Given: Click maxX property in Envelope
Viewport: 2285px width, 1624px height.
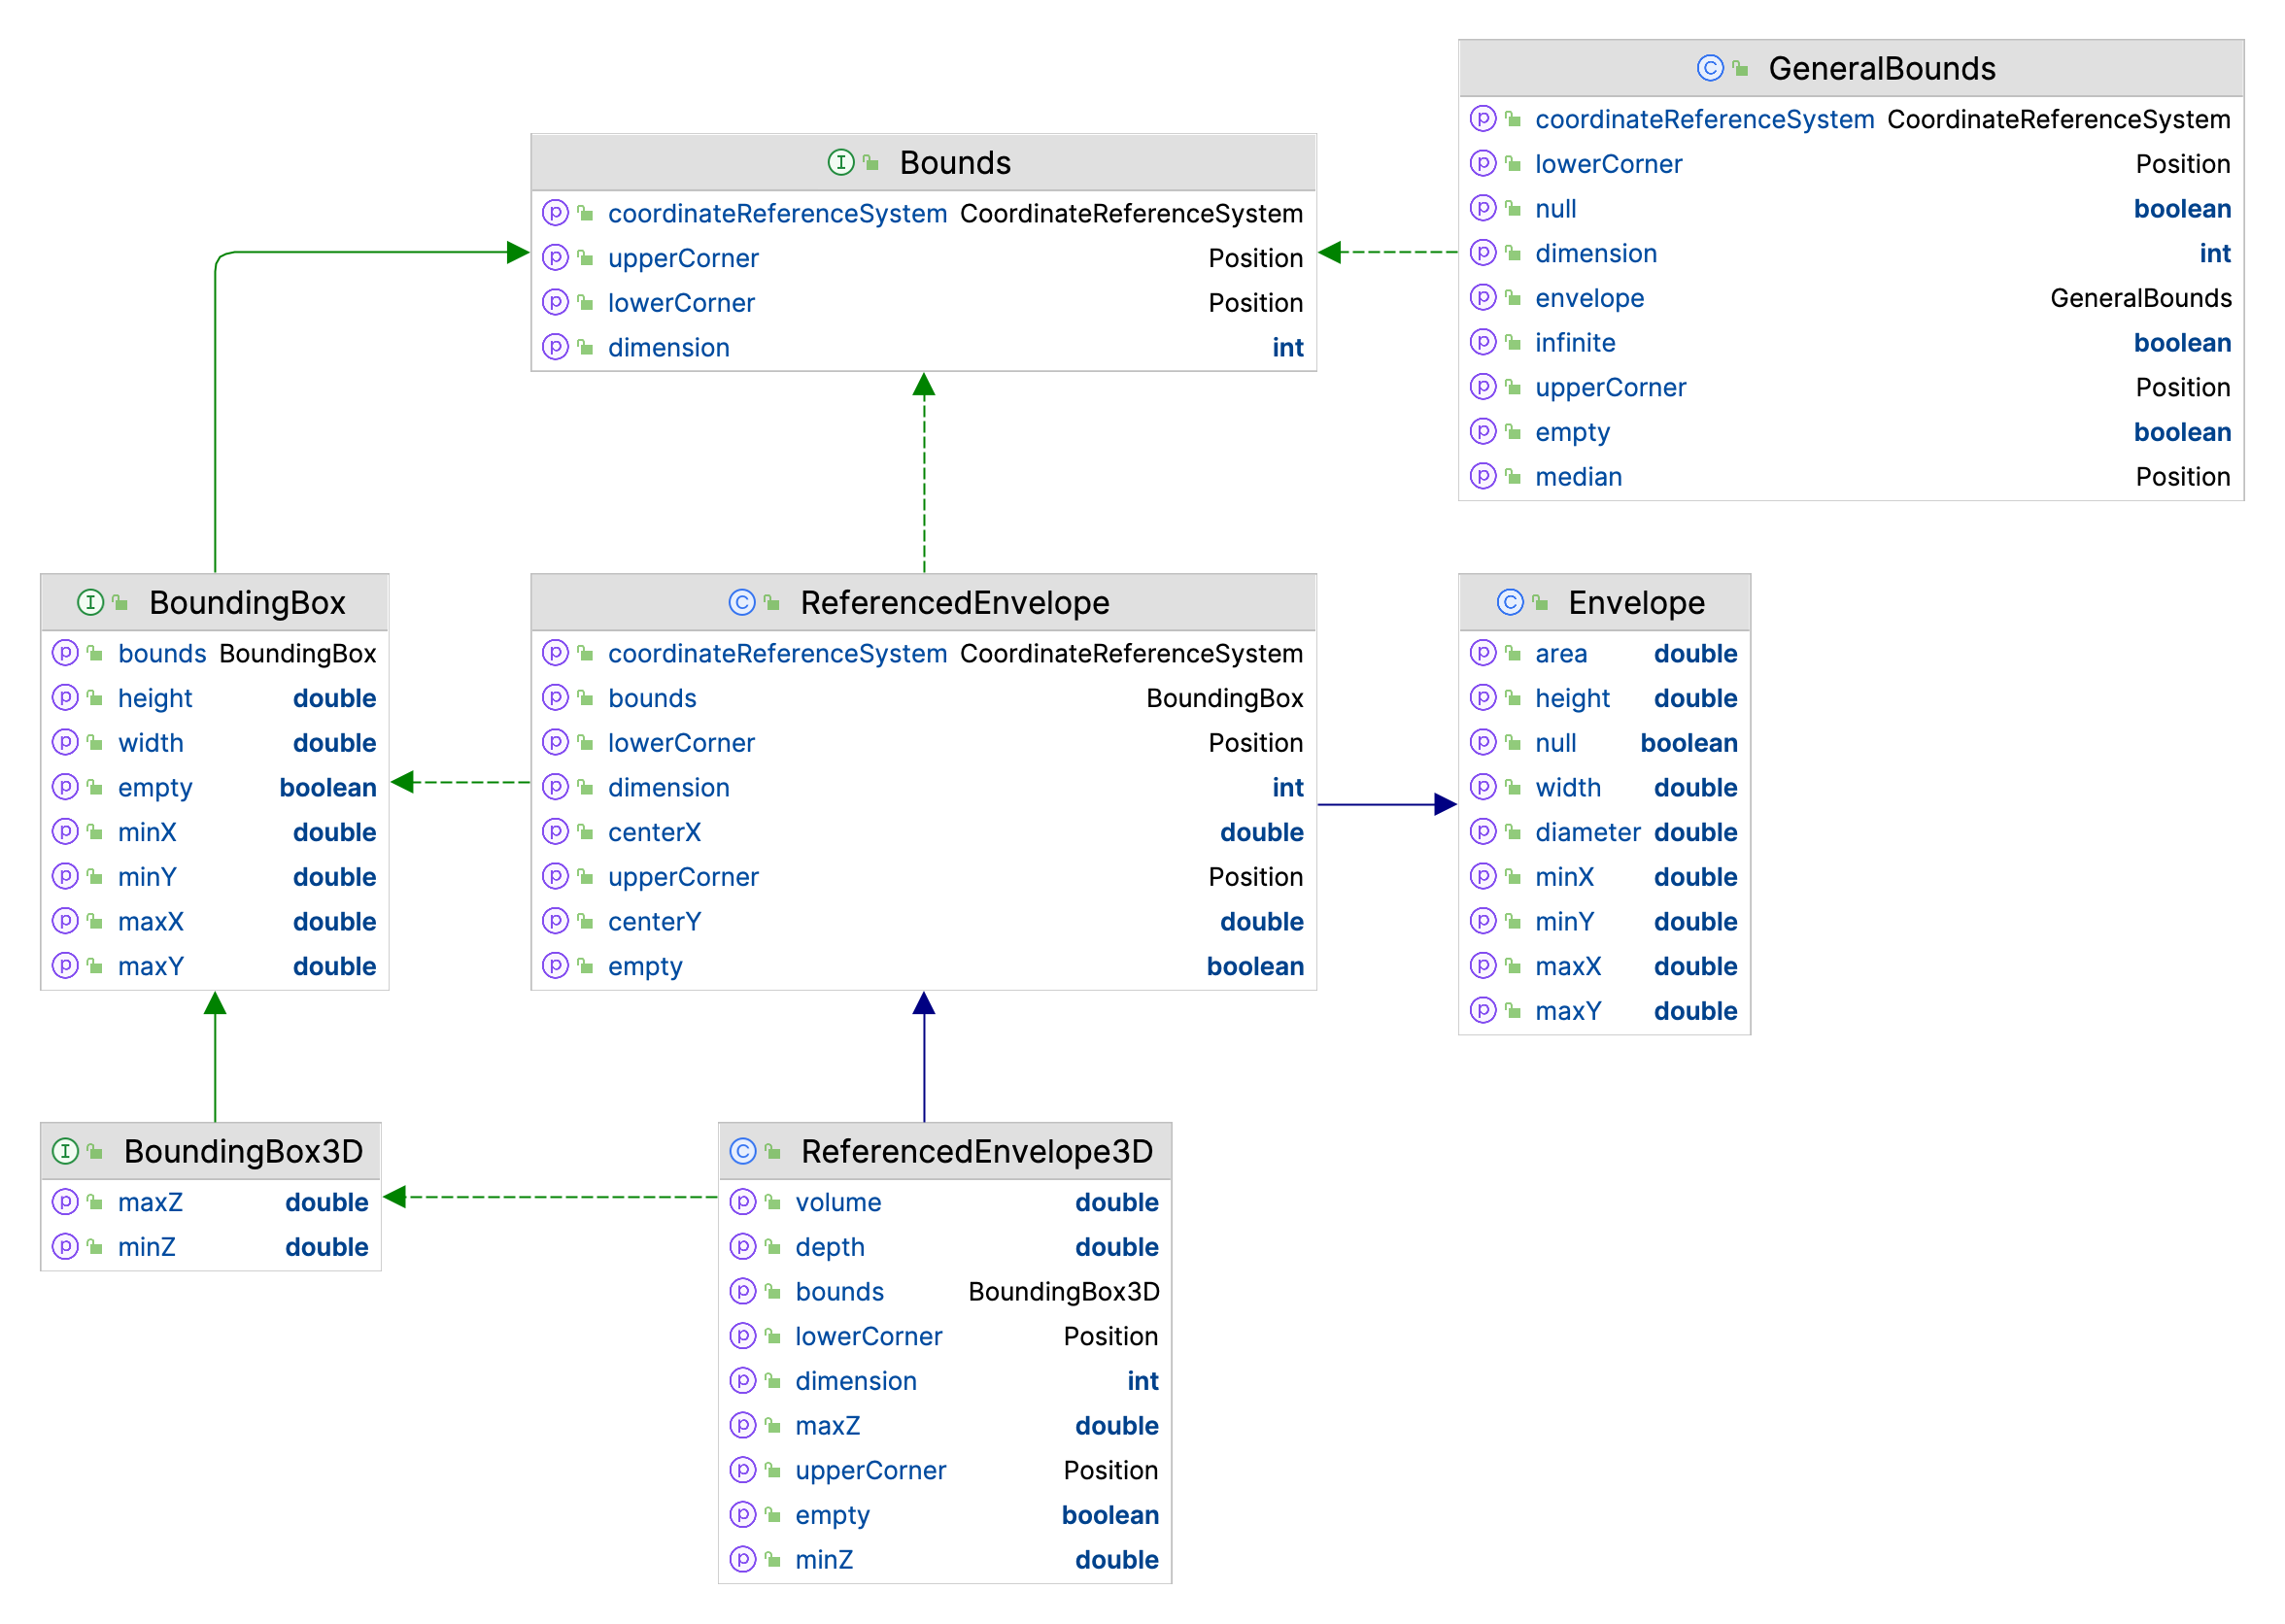Looking at the screenshot, I should tap(1568, 966).
